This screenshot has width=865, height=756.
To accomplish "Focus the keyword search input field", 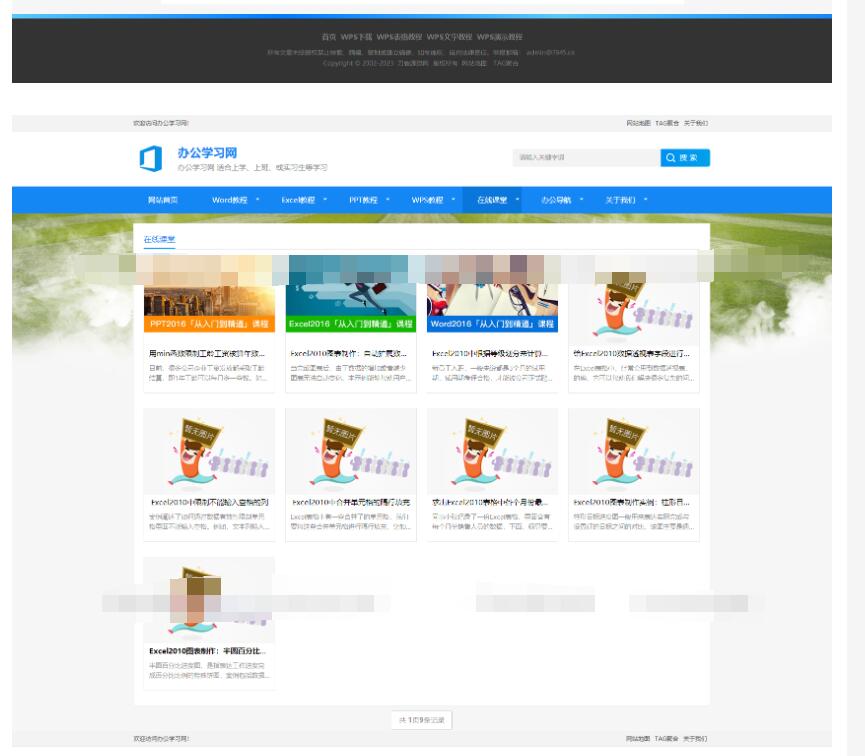I will pos(585,158).
